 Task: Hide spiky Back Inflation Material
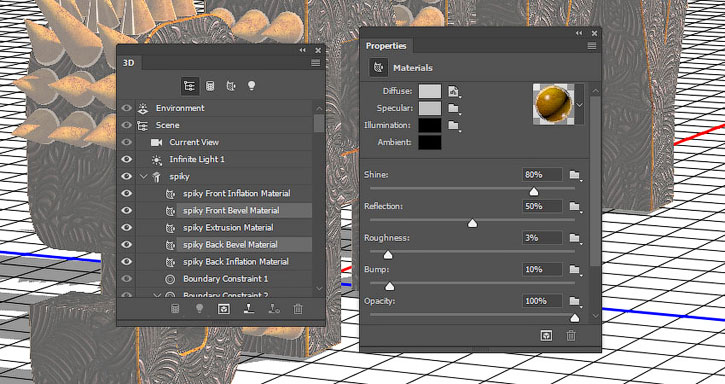(126, 262)
